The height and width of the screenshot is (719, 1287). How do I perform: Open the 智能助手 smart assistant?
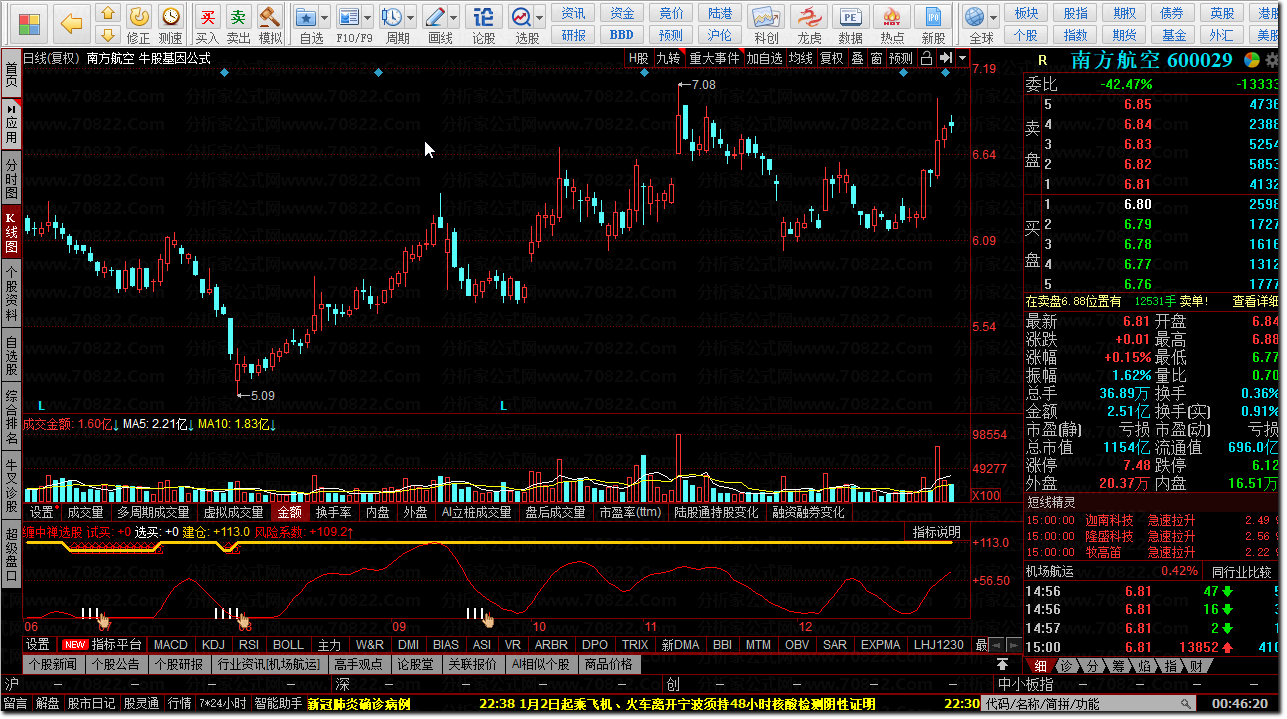[278, 704]
